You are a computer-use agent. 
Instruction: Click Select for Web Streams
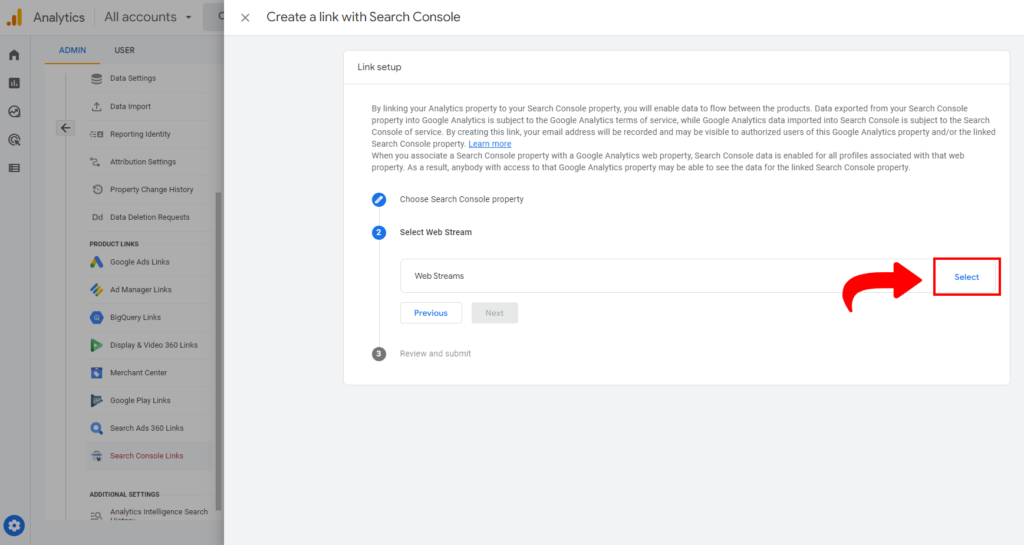pyautogui.click(x=967, y=277)
